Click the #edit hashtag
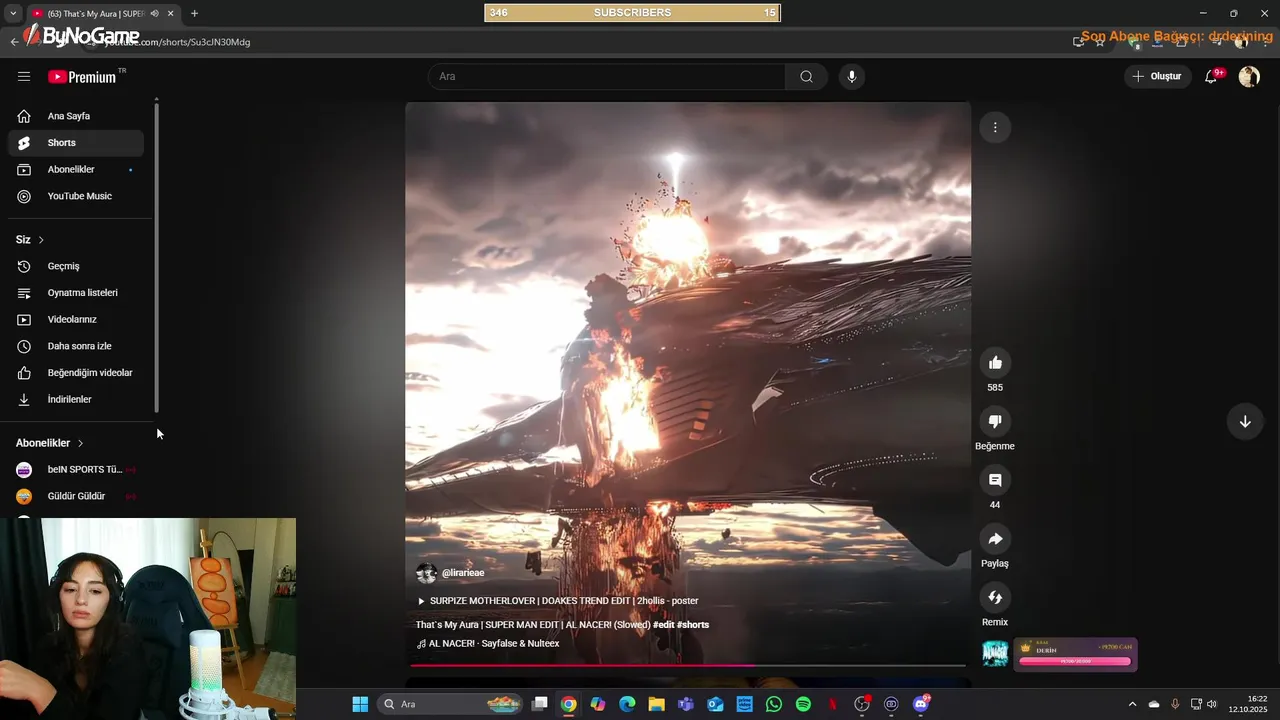 [x=663, y=625]
